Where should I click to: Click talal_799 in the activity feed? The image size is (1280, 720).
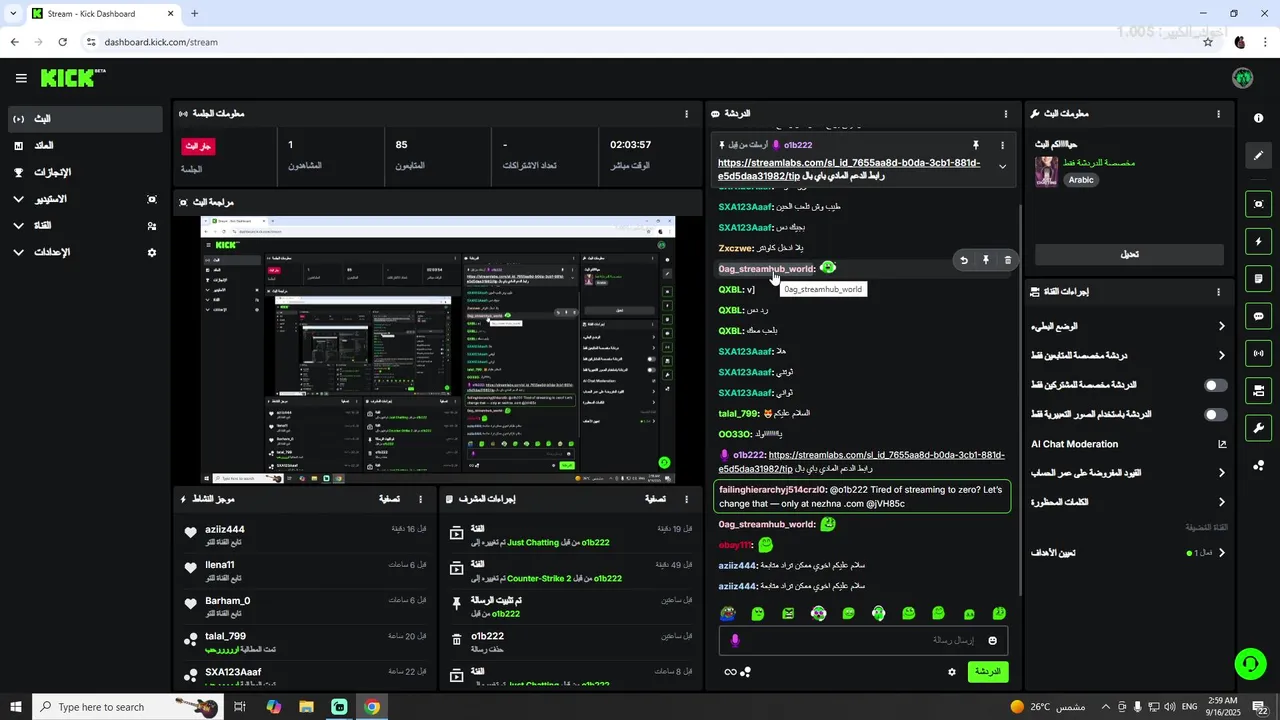[x=225, y=636]
